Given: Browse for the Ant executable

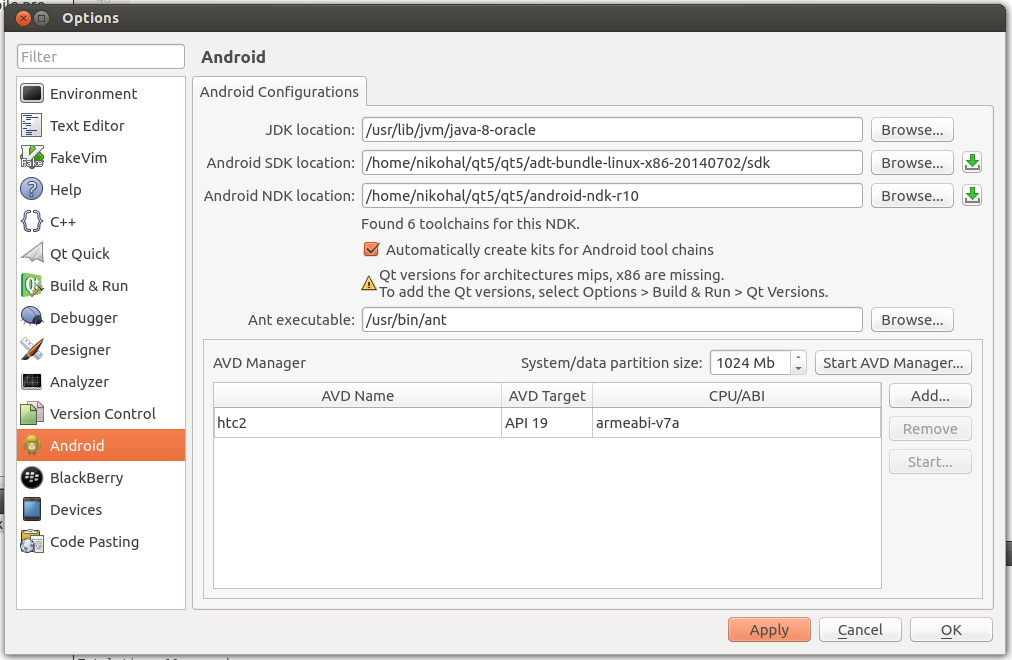Looking at the screenshot, I should (x=912, y=319).
